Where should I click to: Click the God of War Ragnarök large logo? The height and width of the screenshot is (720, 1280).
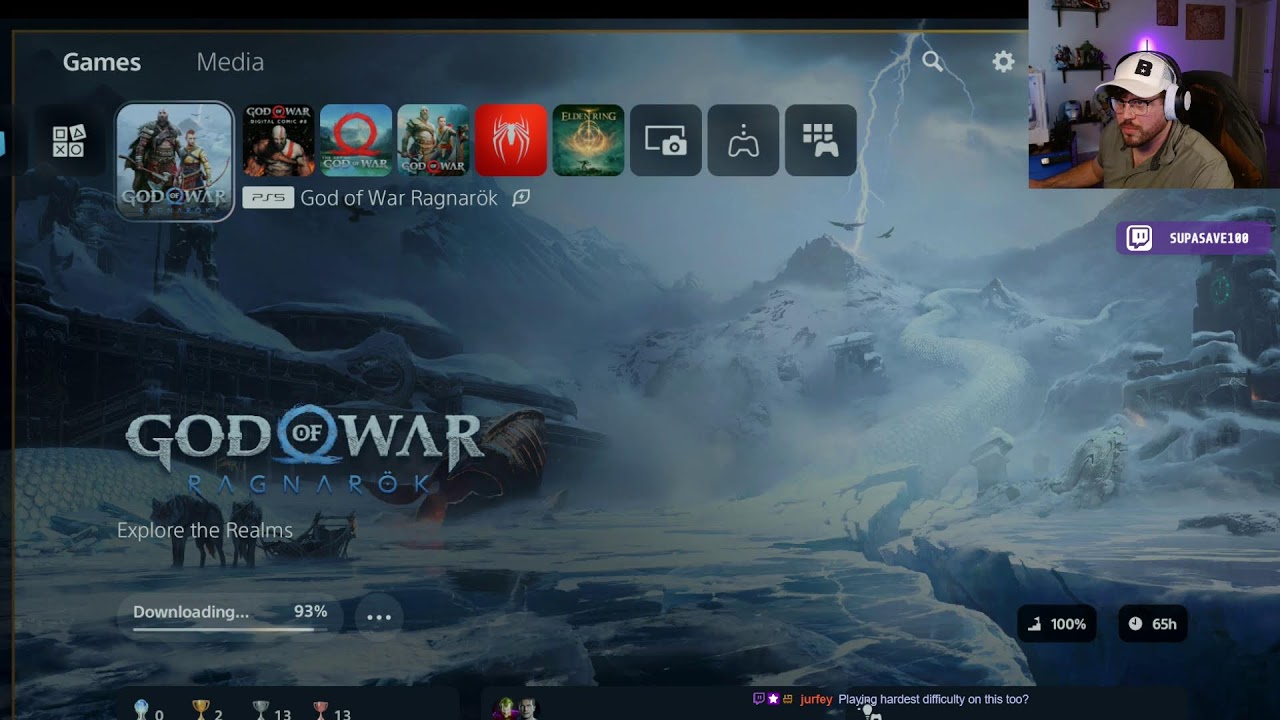pos(304,451)
